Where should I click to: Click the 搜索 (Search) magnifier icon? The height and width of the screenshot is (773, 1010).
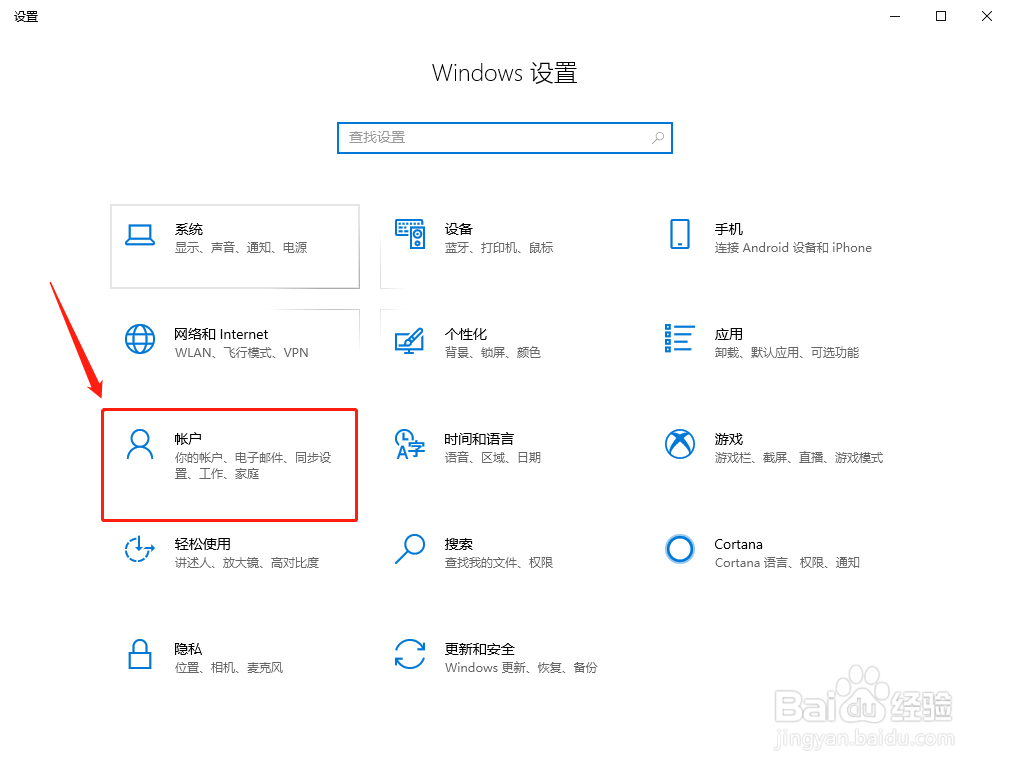point(410,550)
